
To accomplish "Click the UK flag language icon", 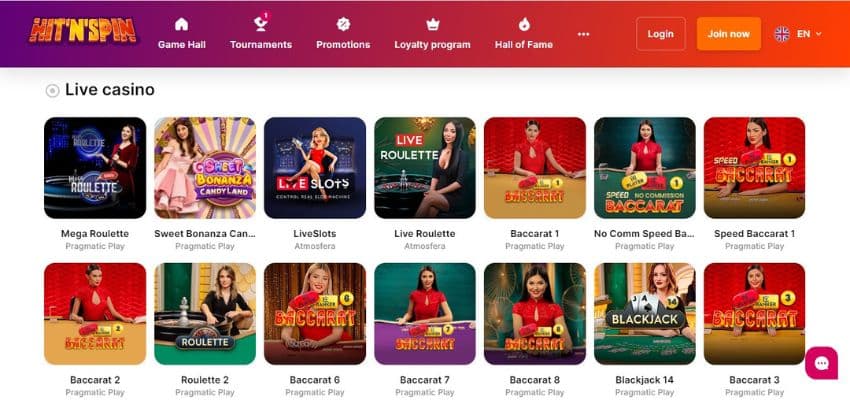I will [782, 34].
